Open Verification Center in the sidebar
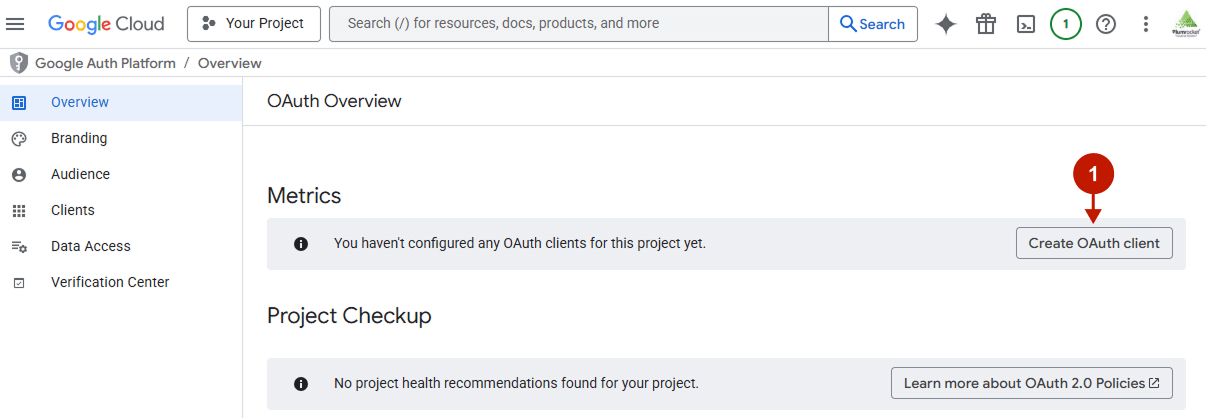The width and height of the screenshot is (1206, 418). coord(110,282)
